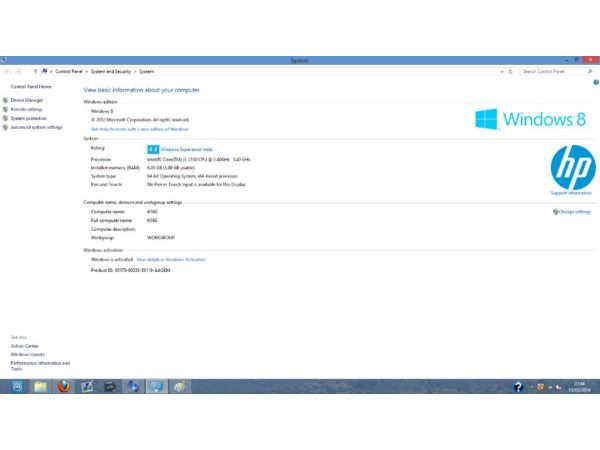Viewport: 600px width, 450px height.
Task: Get more features with new Windows edition
Action: 139,129
